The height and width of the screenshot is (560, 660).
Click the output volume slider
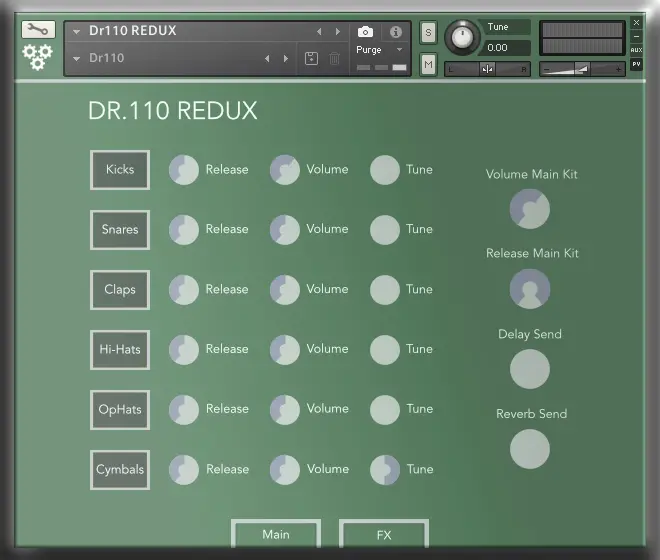[x=583, y=69]
